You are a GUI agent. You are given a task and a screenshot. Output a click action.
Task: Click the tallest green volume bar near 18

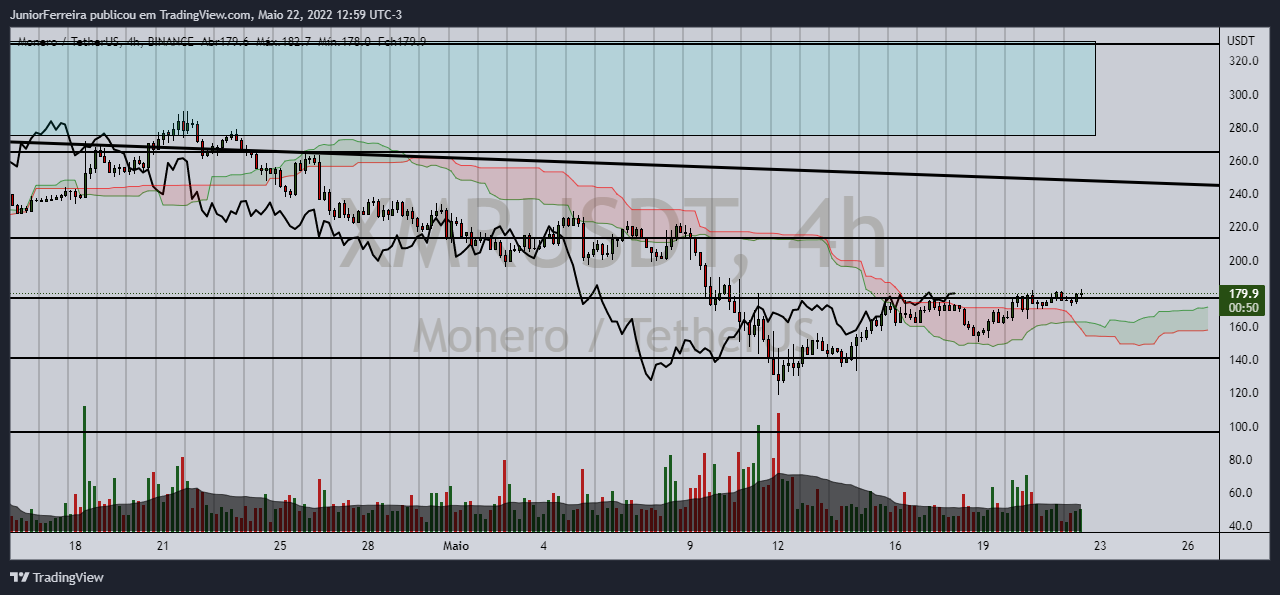[x=84, y=468]
